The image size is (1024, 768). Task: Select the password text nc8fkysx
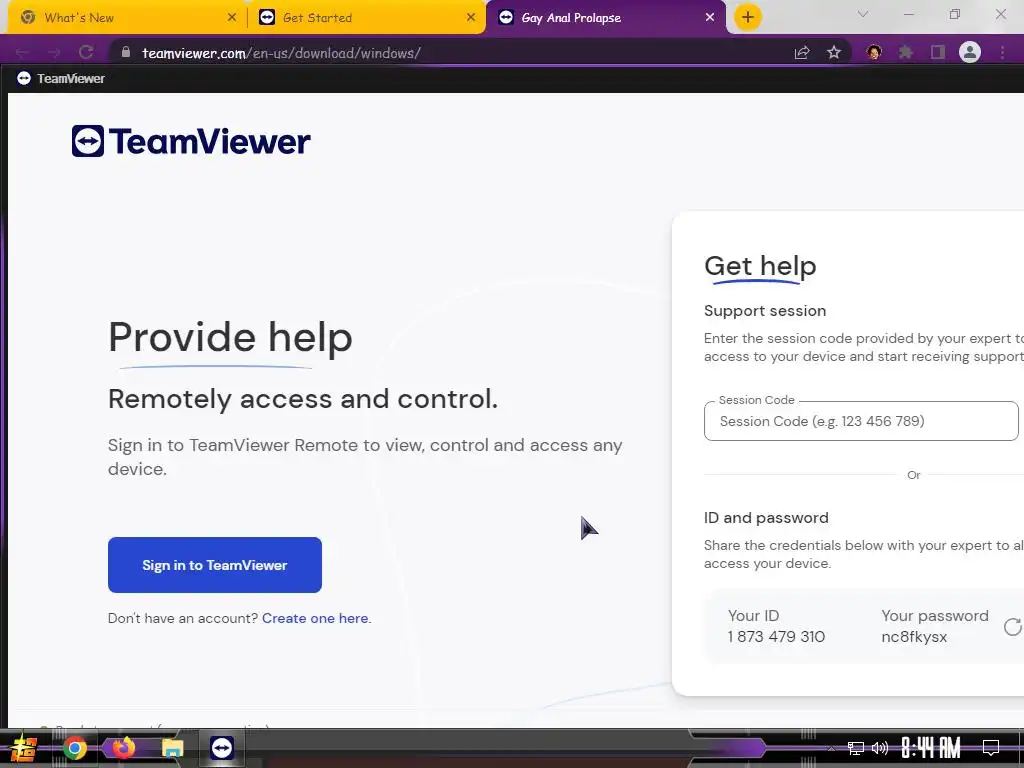tap(914, 637)
